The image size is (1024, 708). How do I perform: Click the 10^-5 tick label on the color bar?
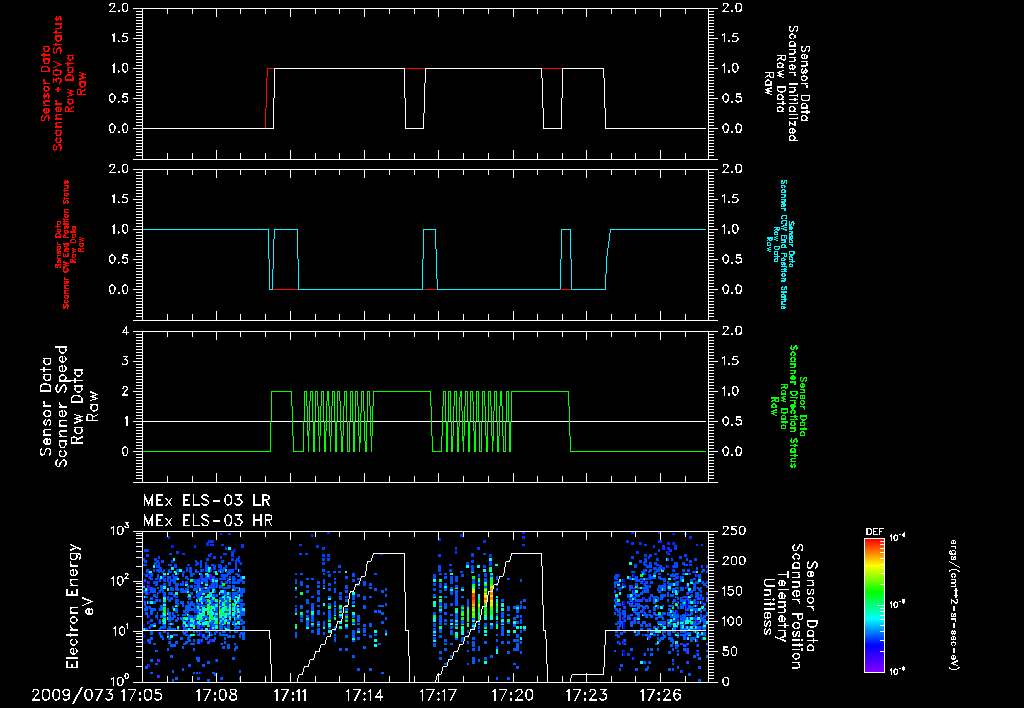[x=897, y=604]
